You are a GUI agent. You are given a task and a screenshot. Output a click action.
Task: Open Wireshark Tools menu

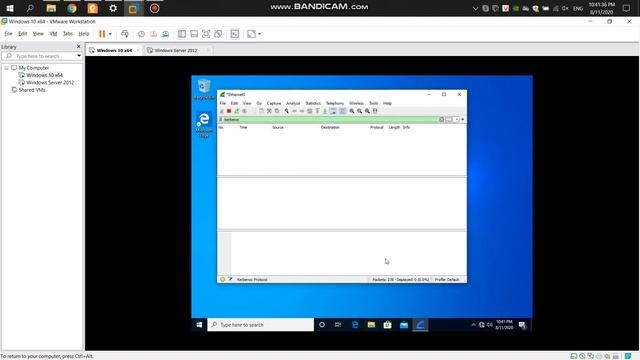click(x=373, y=103)
